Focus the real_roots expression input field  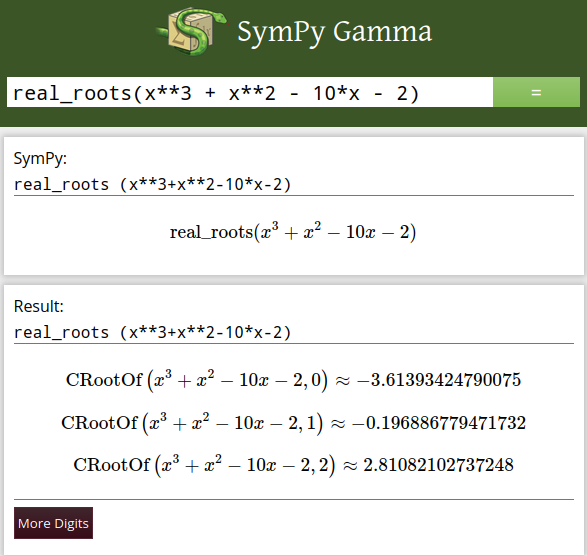point(250,92)
